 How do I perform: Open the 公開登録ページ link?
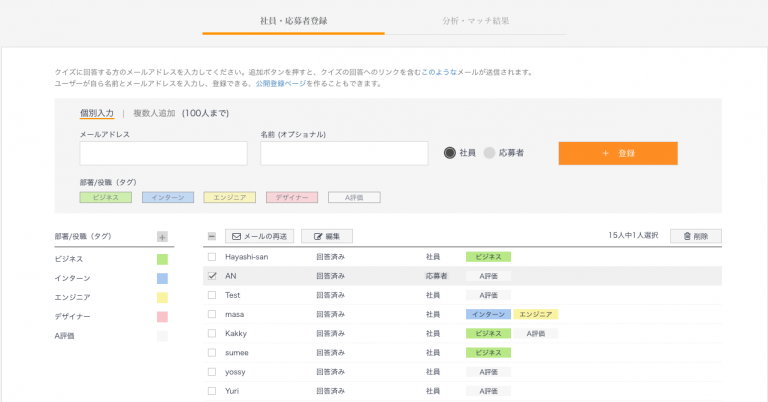click(x=281, y=84)
